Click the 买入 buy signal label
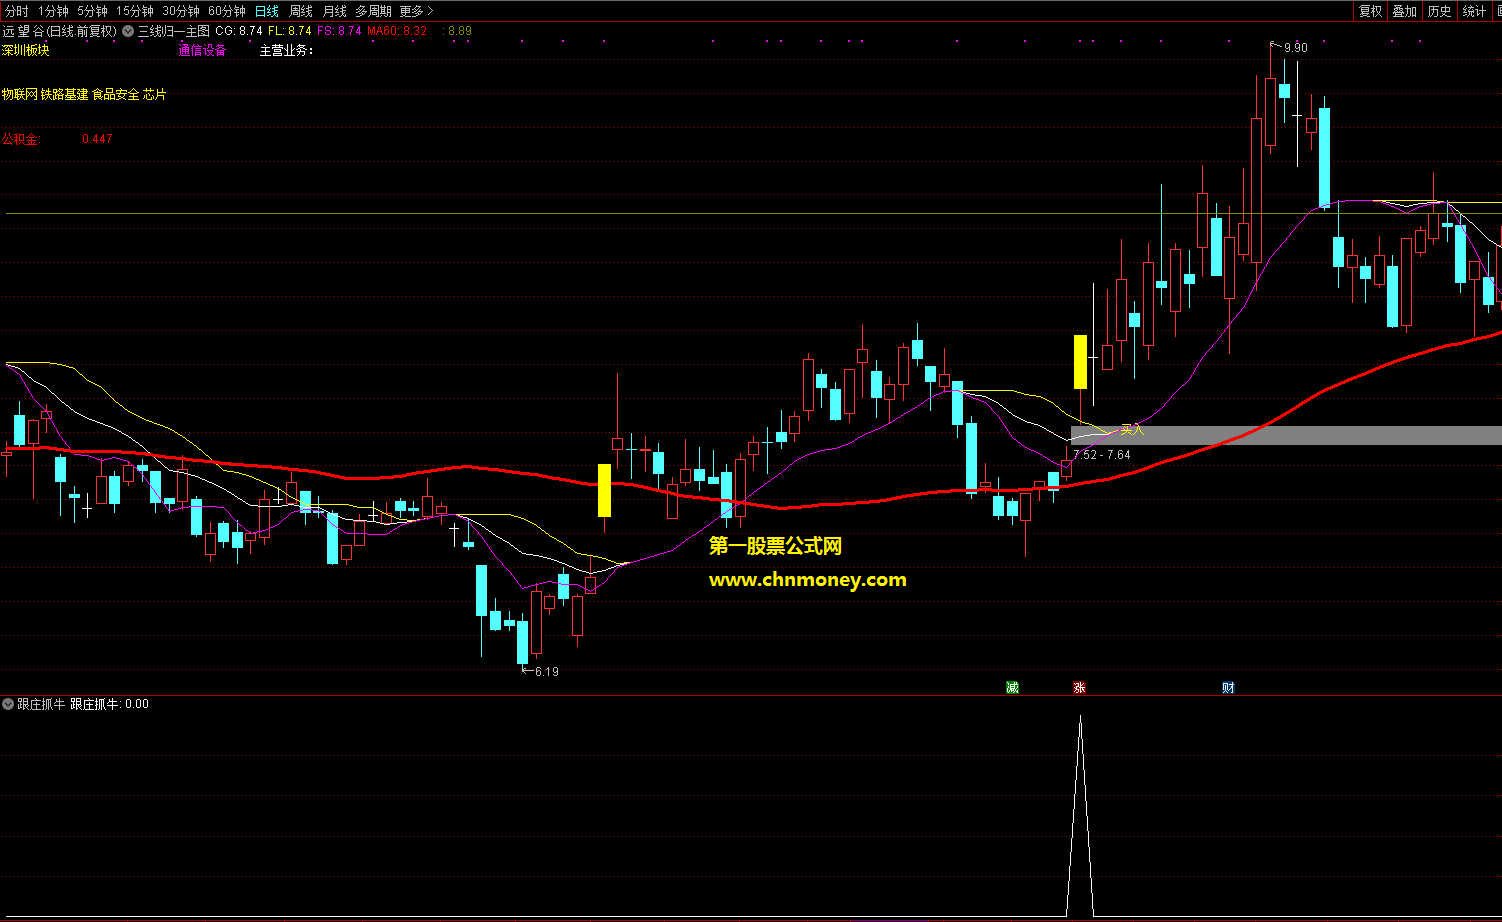The image size is (1502, 922). [1132, 429]
